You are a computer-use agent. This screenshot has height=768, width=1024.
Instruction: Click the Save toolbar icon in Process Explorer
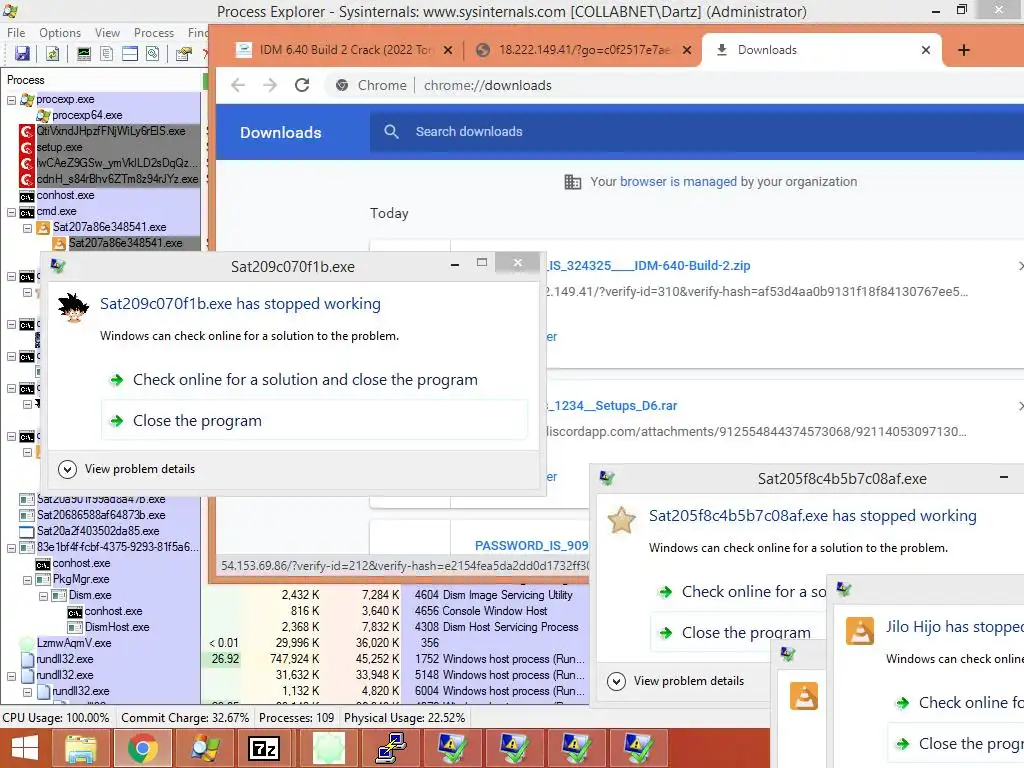pyautogui.click(x=22, y=54)
